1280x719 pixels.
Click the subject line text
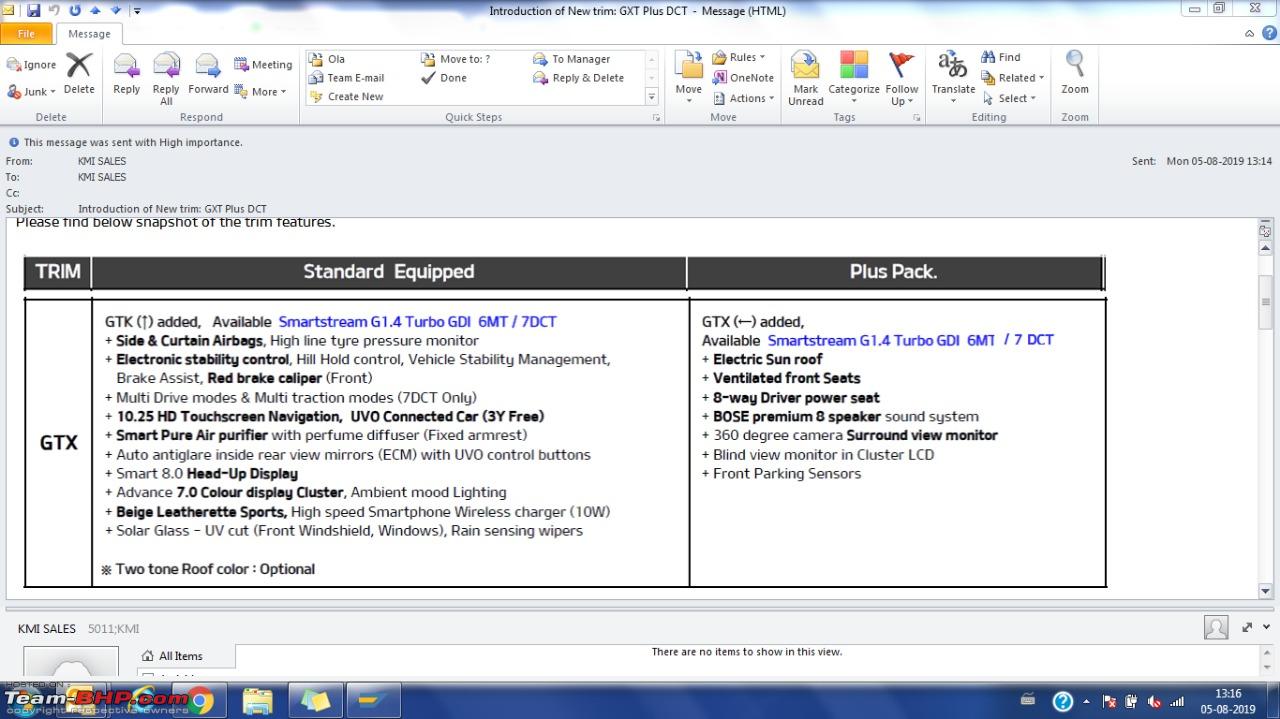tap(172, 209)
